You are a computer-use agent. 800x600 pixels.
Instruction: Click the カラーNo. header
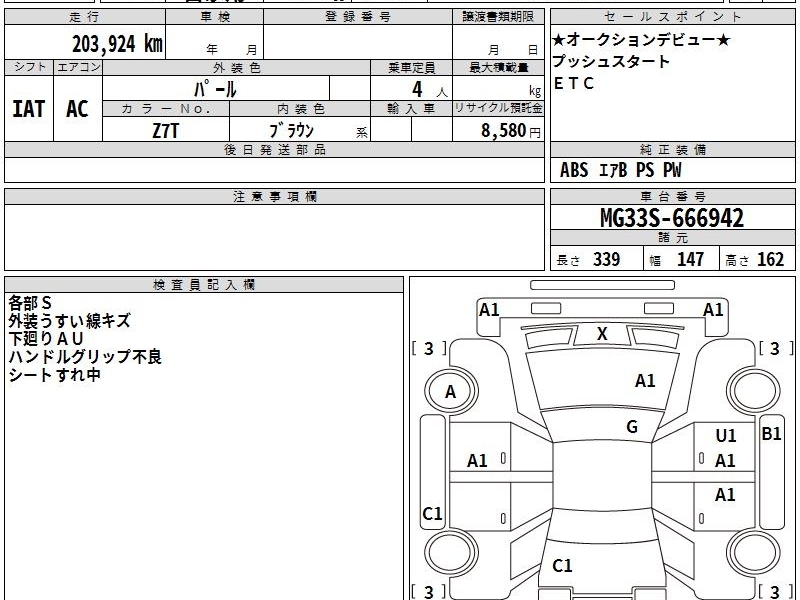point(166,109)
